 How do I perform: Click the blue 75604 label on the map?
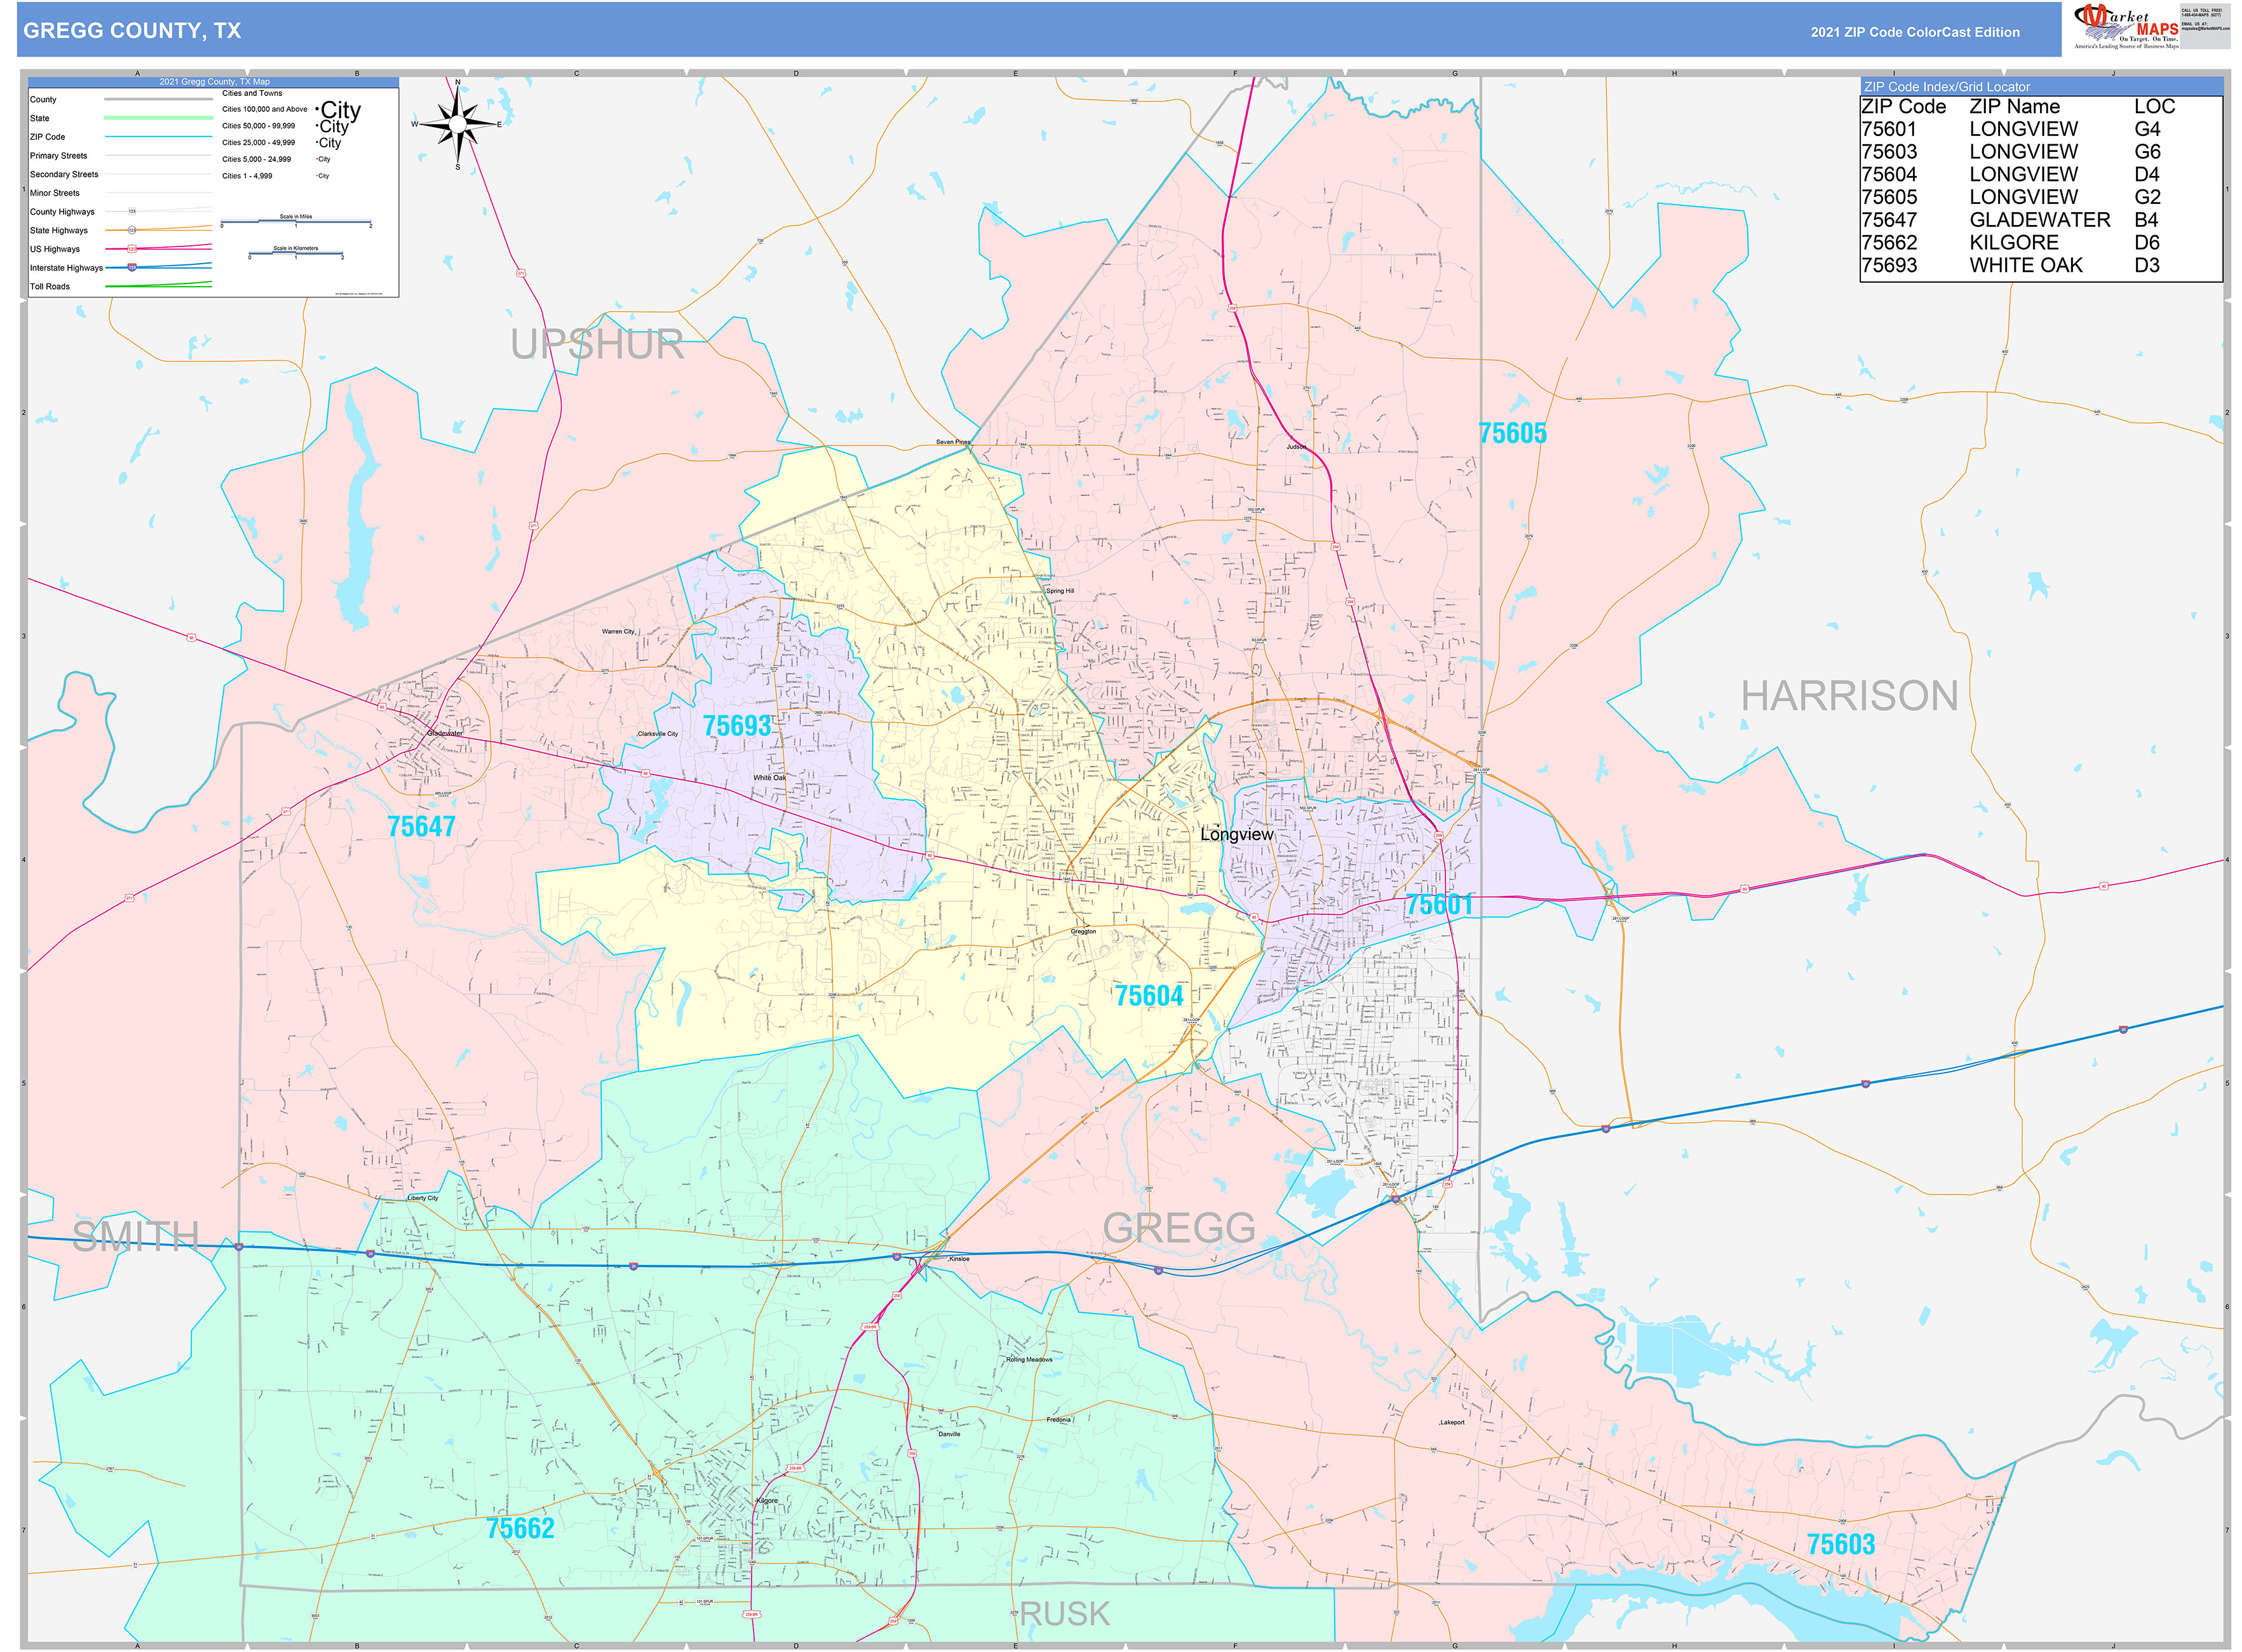click(x=1148, y=996)
